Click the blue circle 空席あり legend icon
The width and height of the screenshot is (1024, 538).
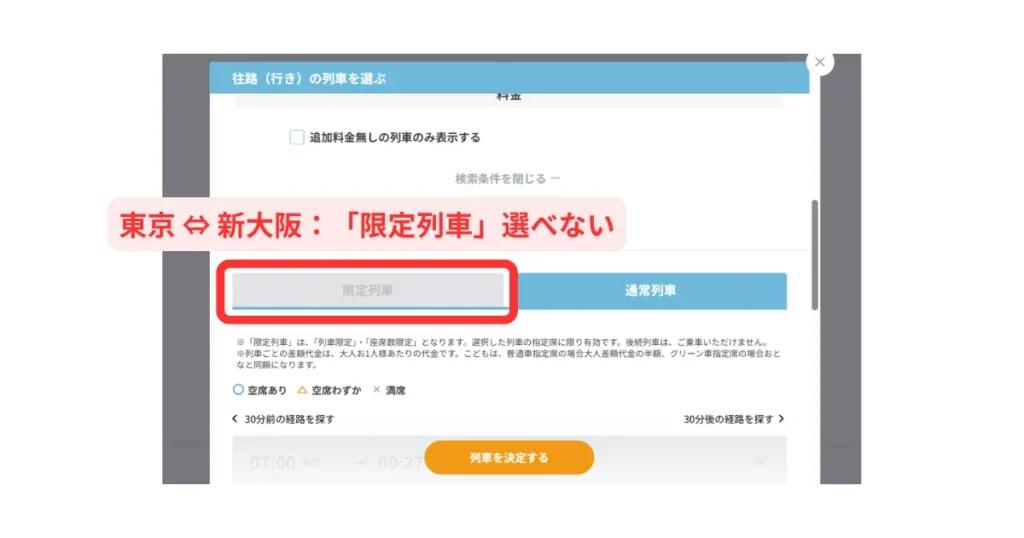(x=238, y=390)
